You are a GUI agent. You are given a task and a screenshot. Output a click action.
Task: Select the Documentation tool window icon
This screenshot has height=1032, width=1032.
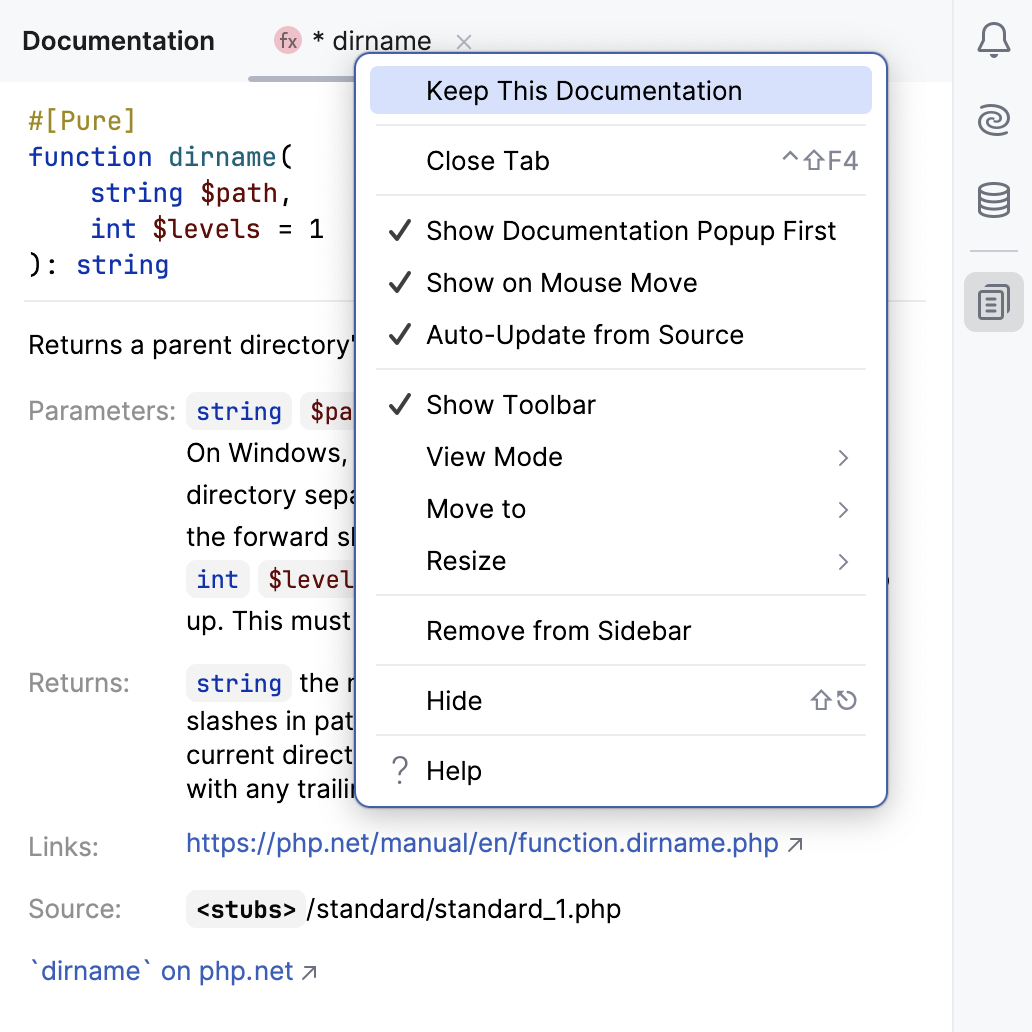[993, 300]
